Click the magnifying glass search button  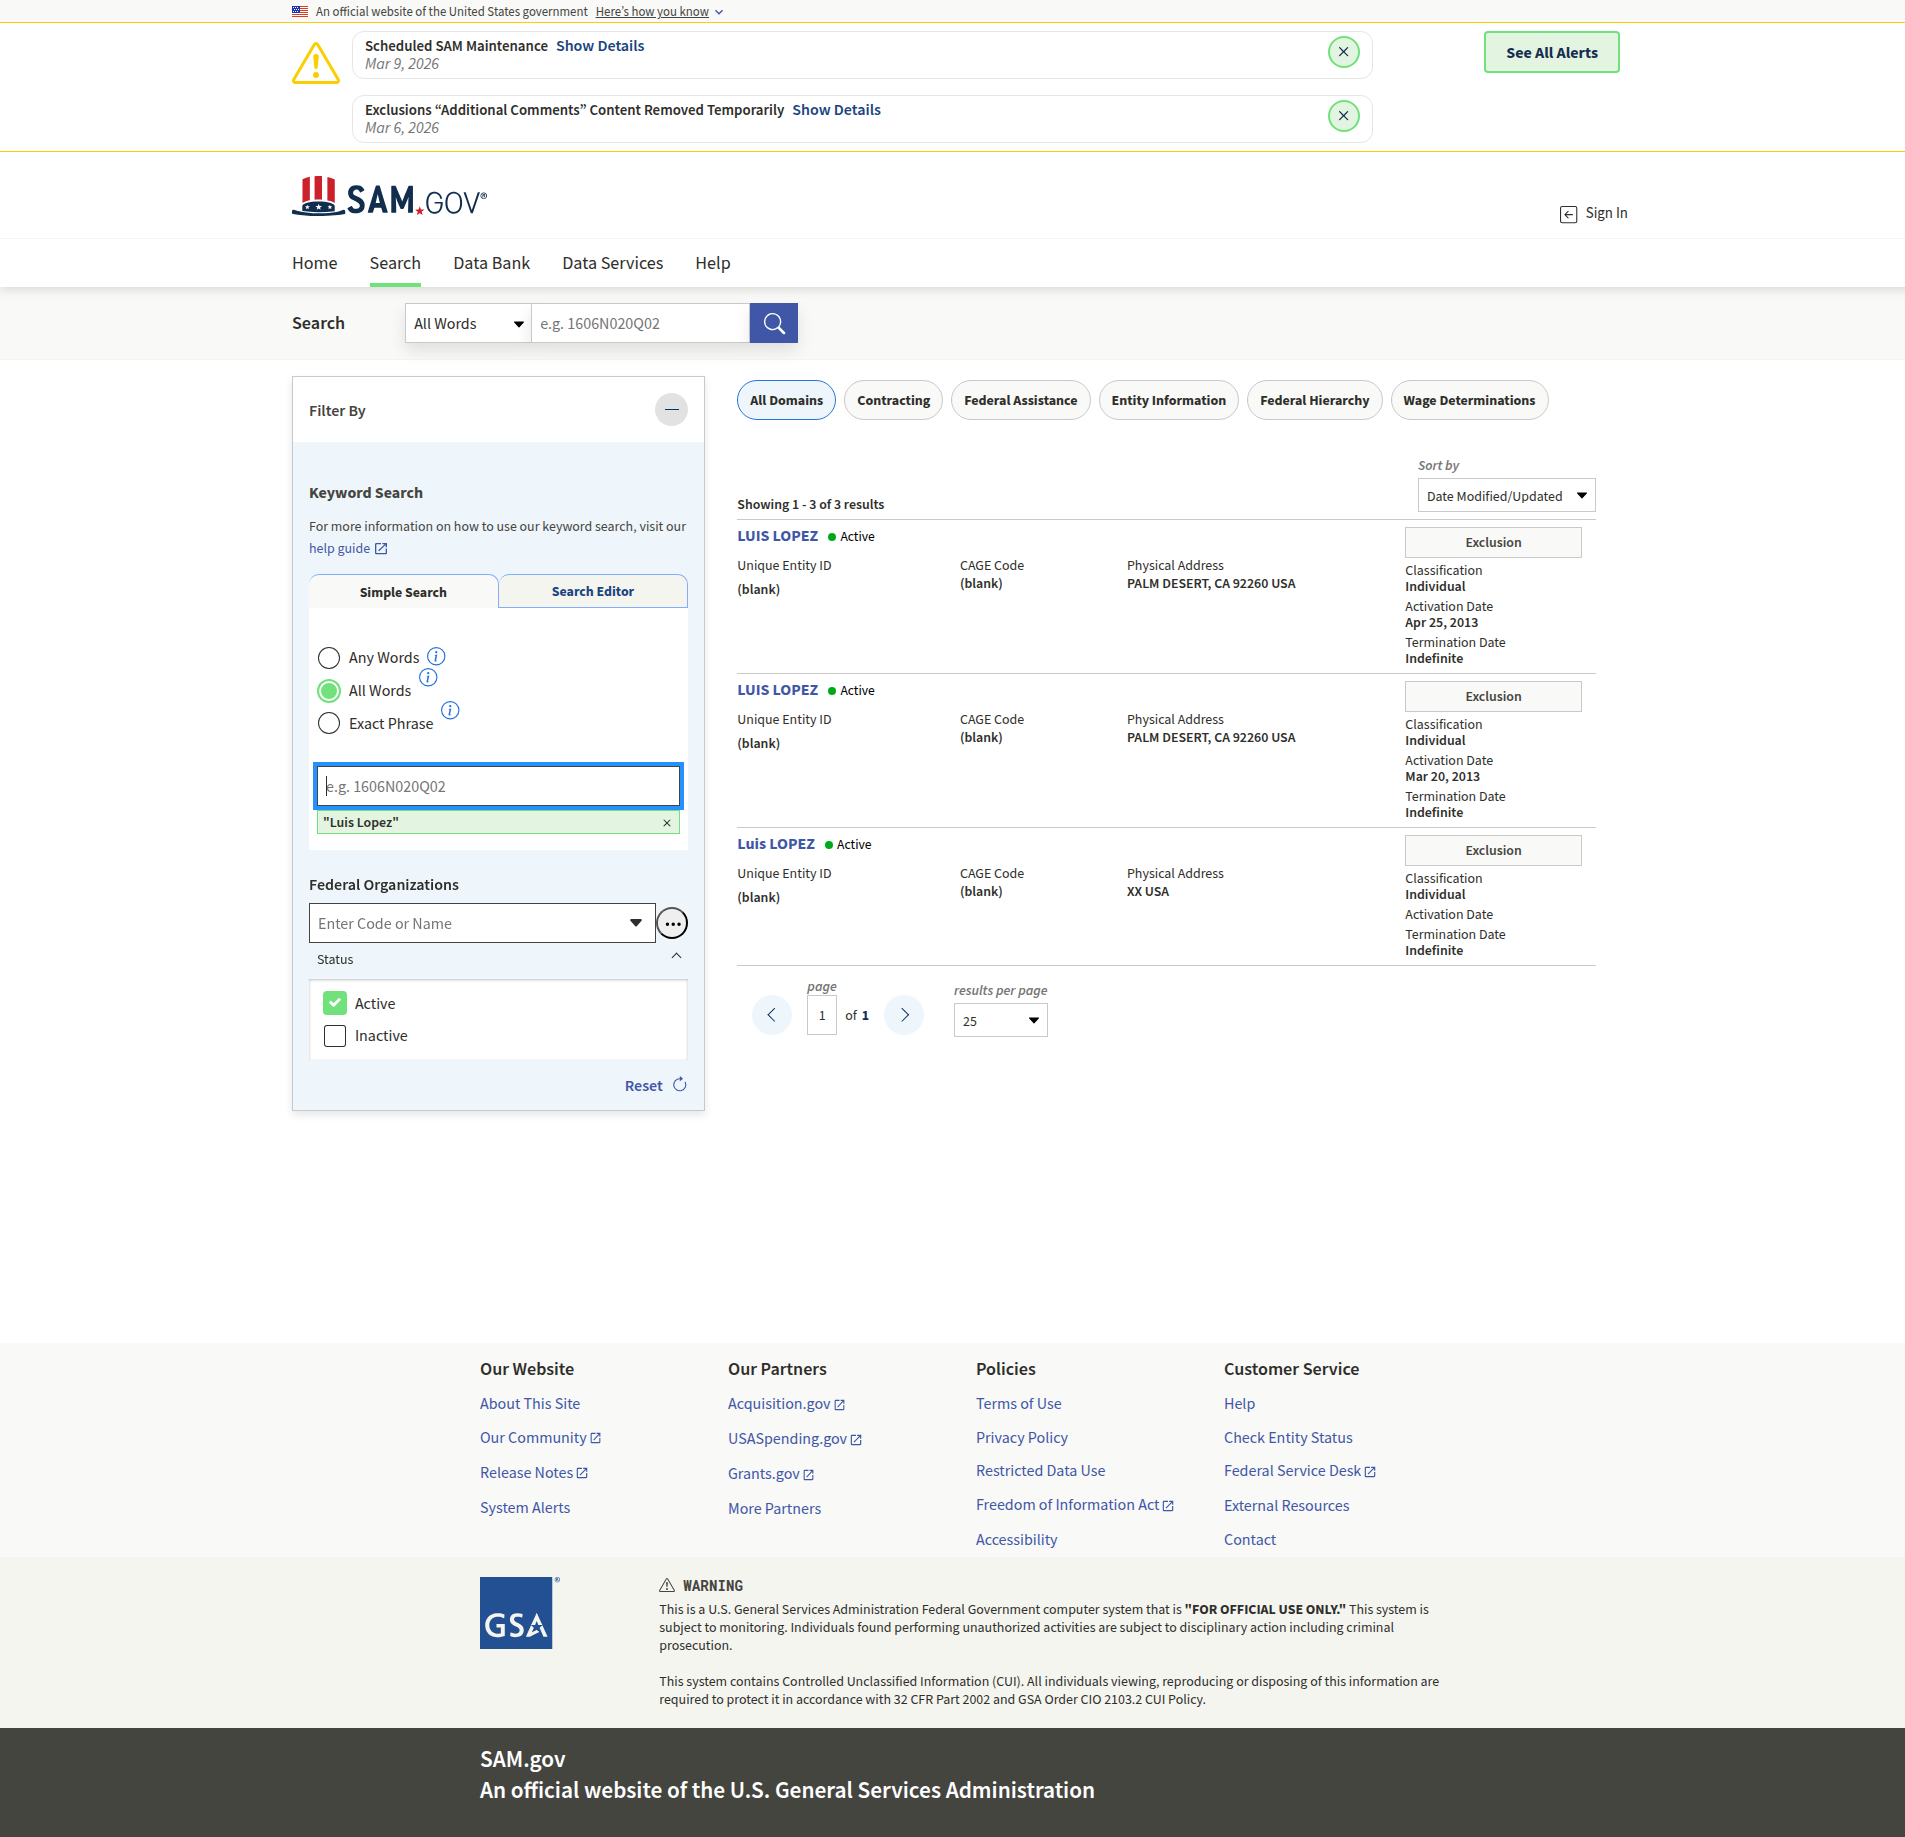pos(773,323)
